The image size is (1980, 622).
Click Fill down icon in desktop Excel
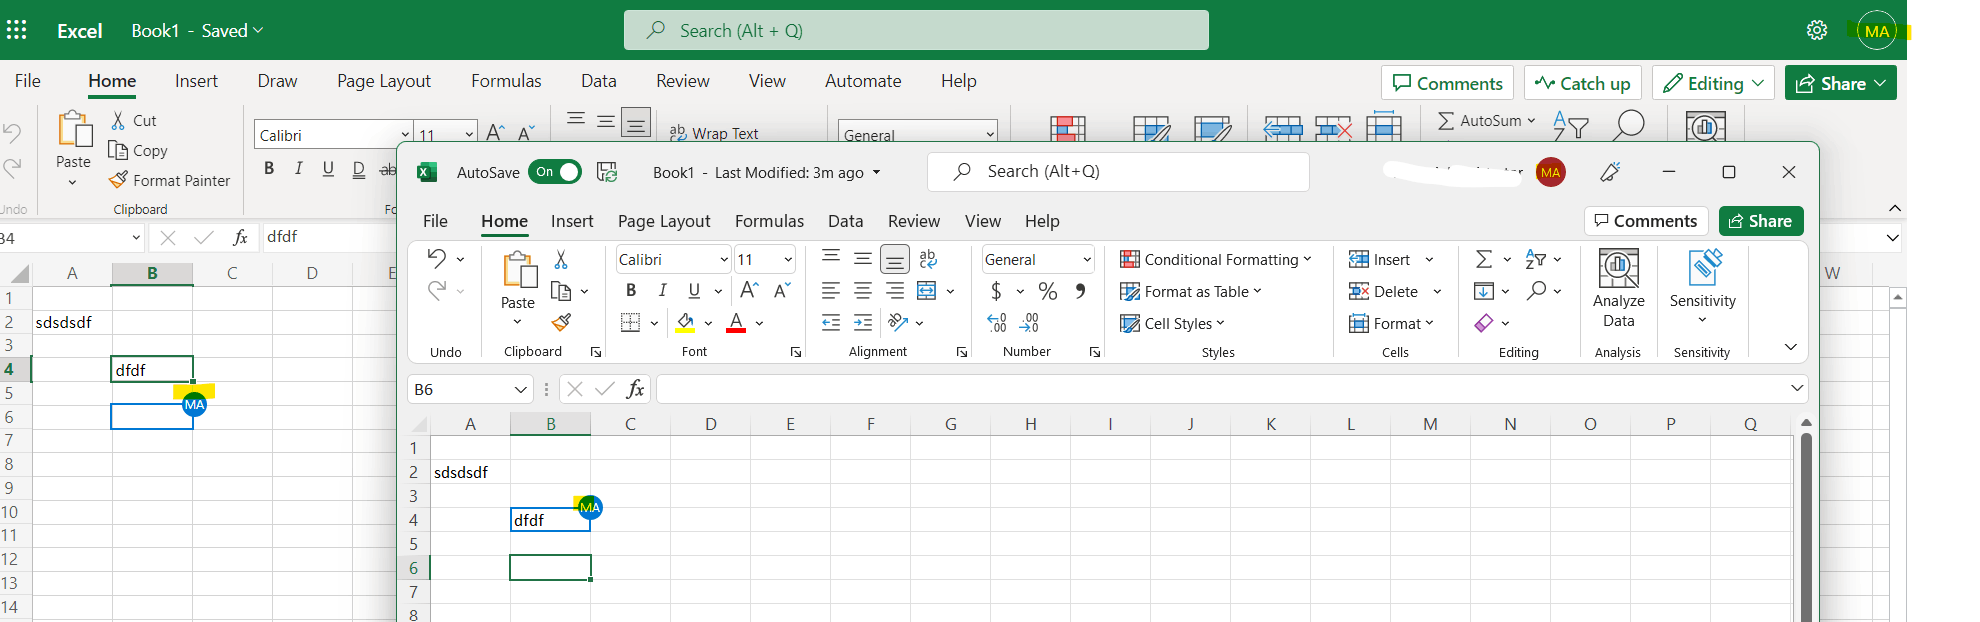point(1484,291)
